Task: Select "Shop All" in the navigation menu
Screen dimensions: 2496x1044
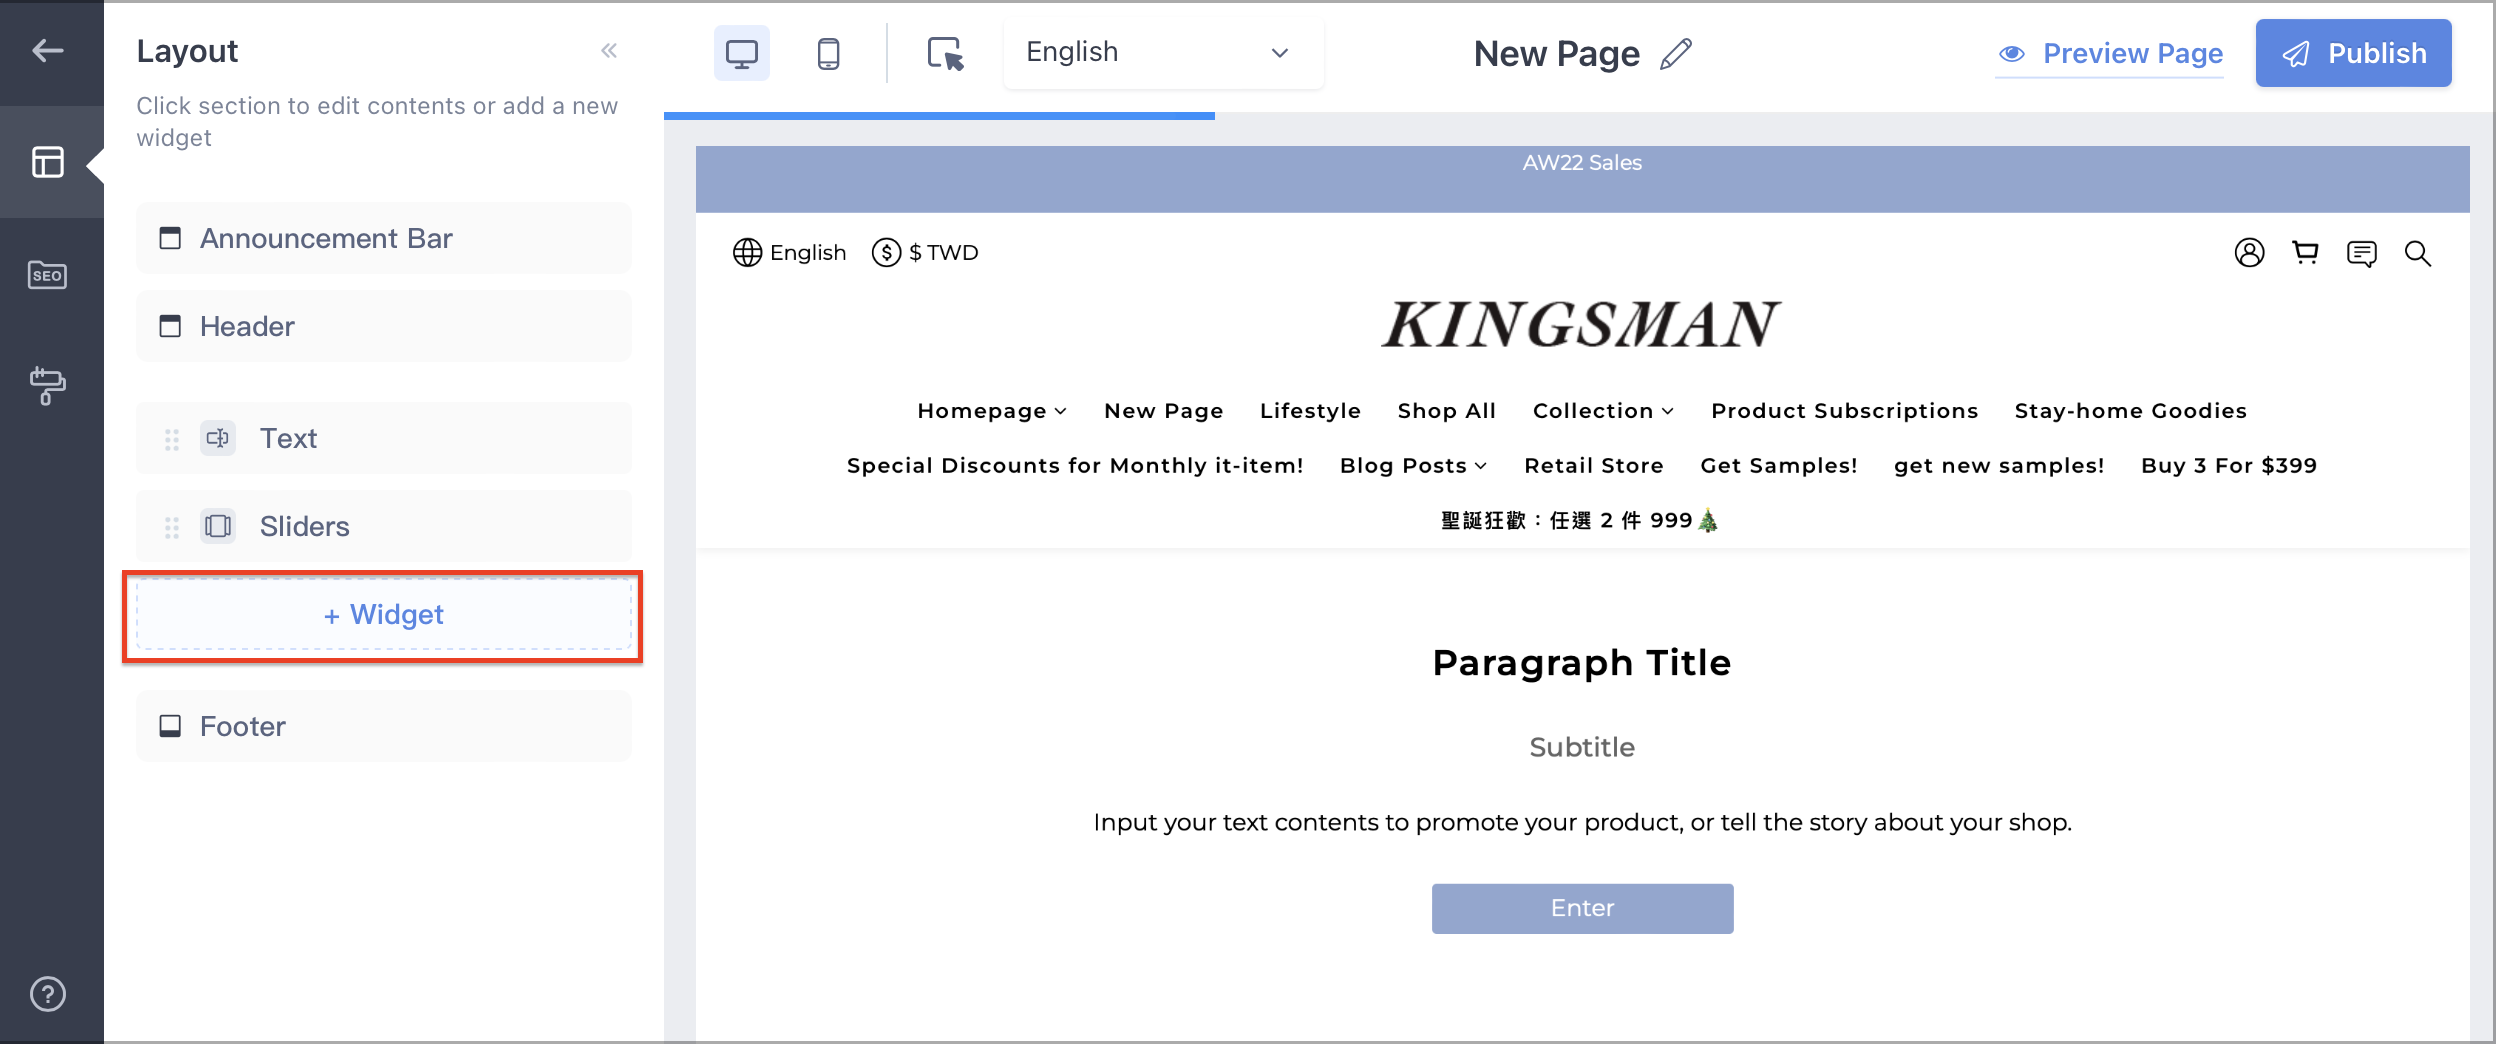Action: point(1446,410)
